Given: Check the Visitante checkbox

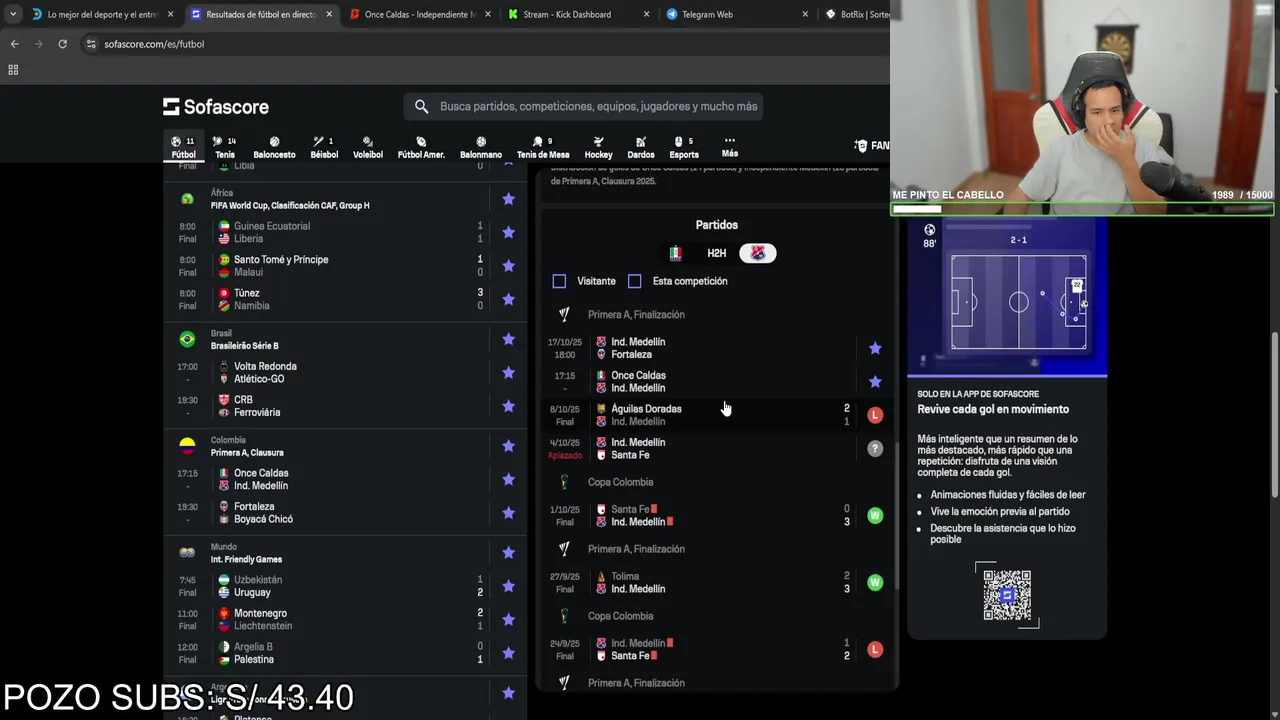Looking at the screenshot, I should (x=559, y=281).
